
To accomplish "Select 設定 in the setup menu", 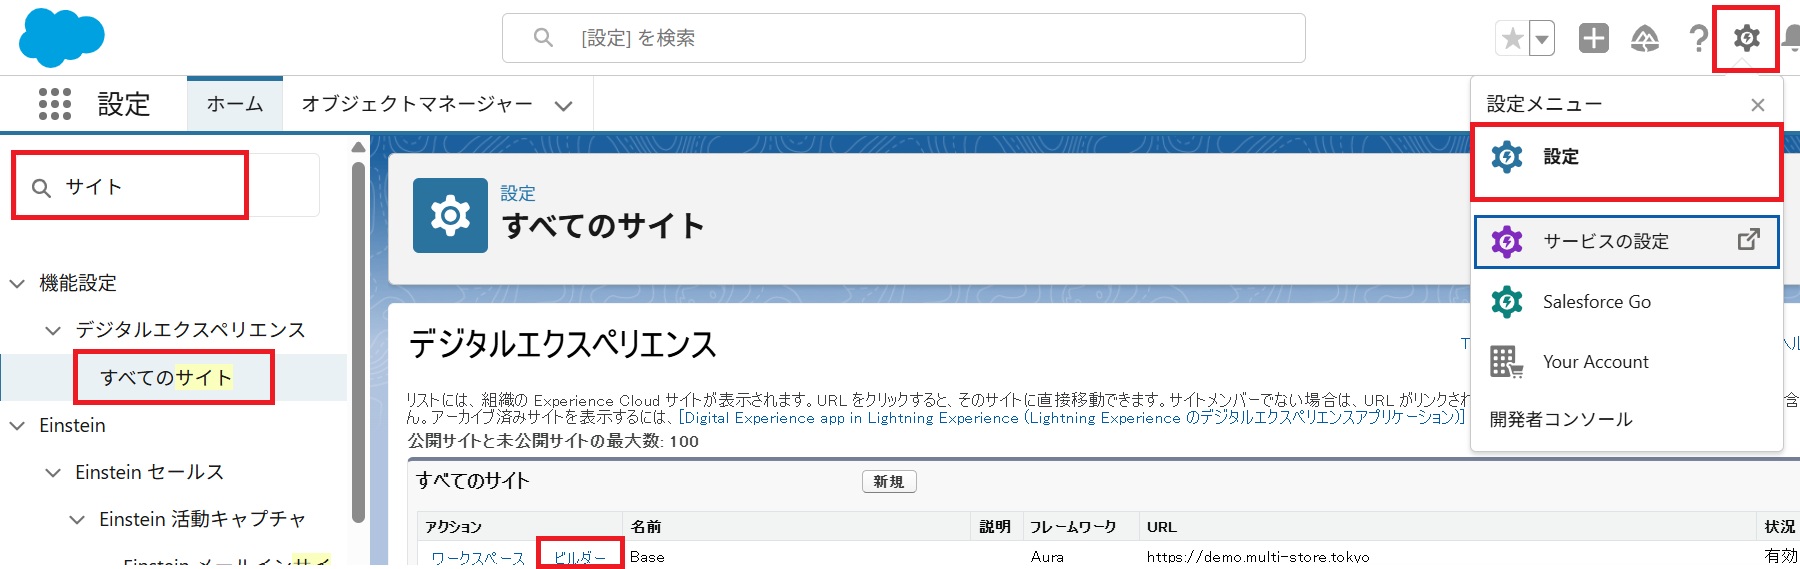I will [x=1560, y=157].
